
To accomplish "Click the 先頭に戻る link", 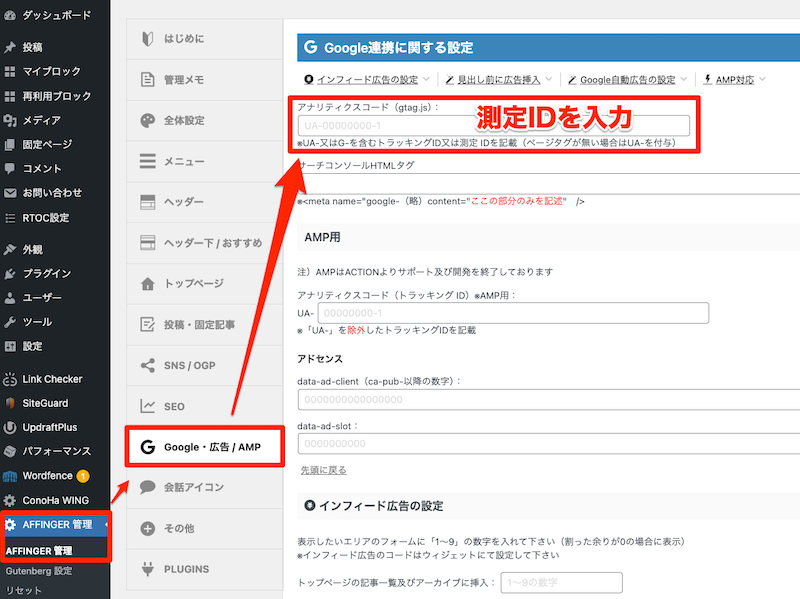I will [323, 469].
